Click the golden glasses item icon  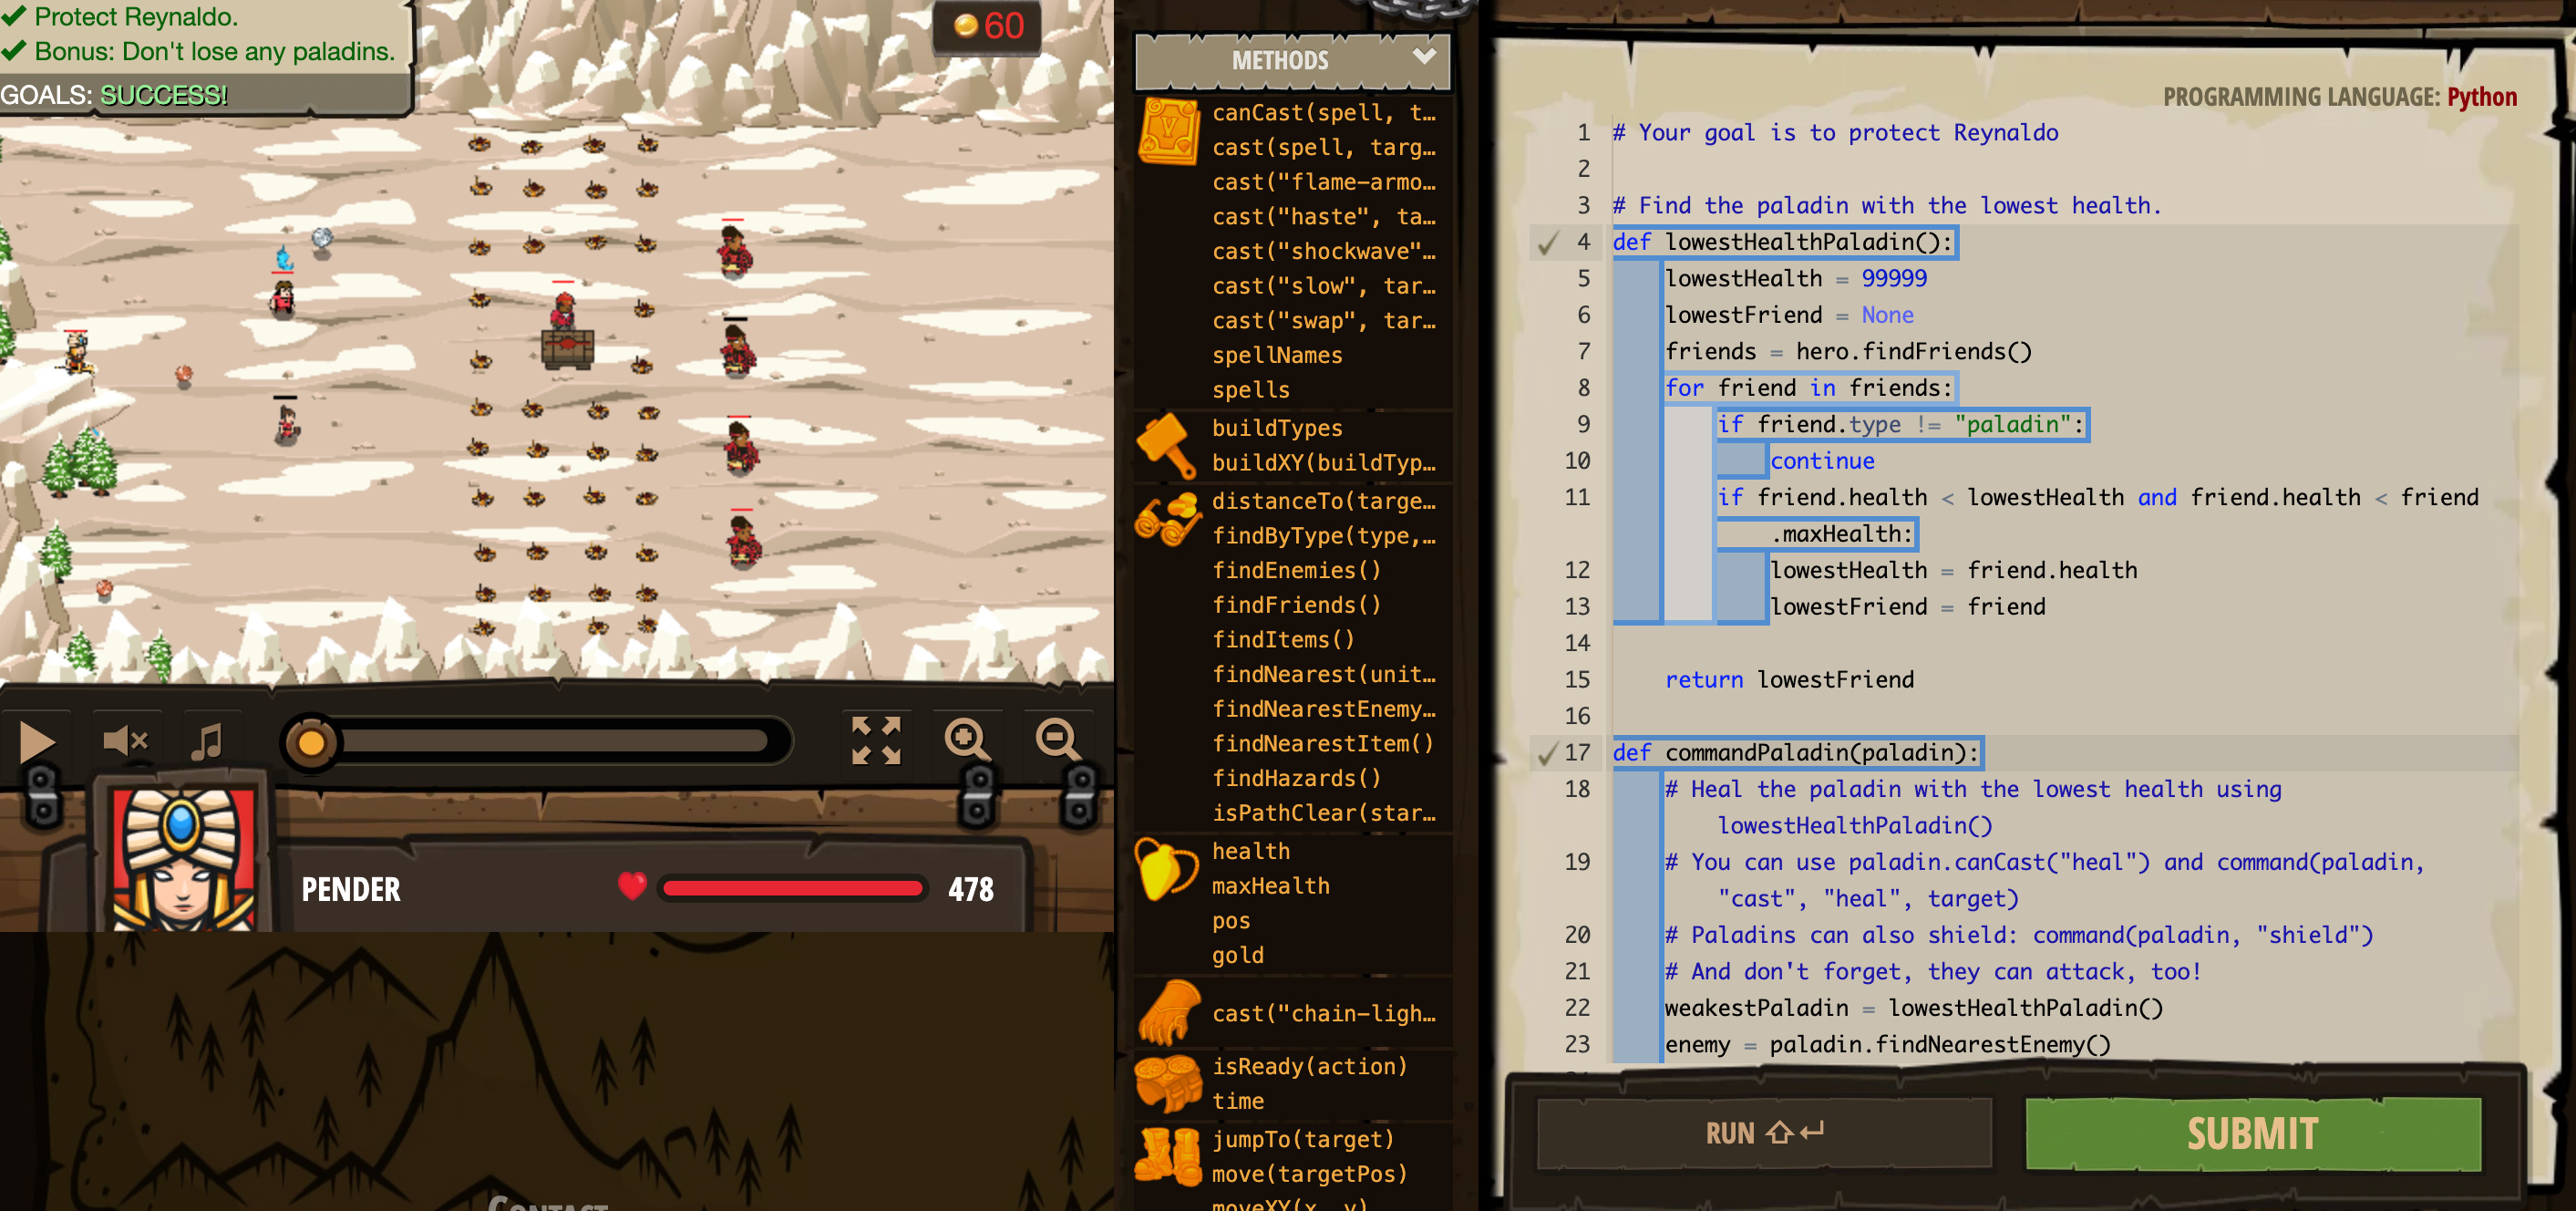[x=1167, y=519]
